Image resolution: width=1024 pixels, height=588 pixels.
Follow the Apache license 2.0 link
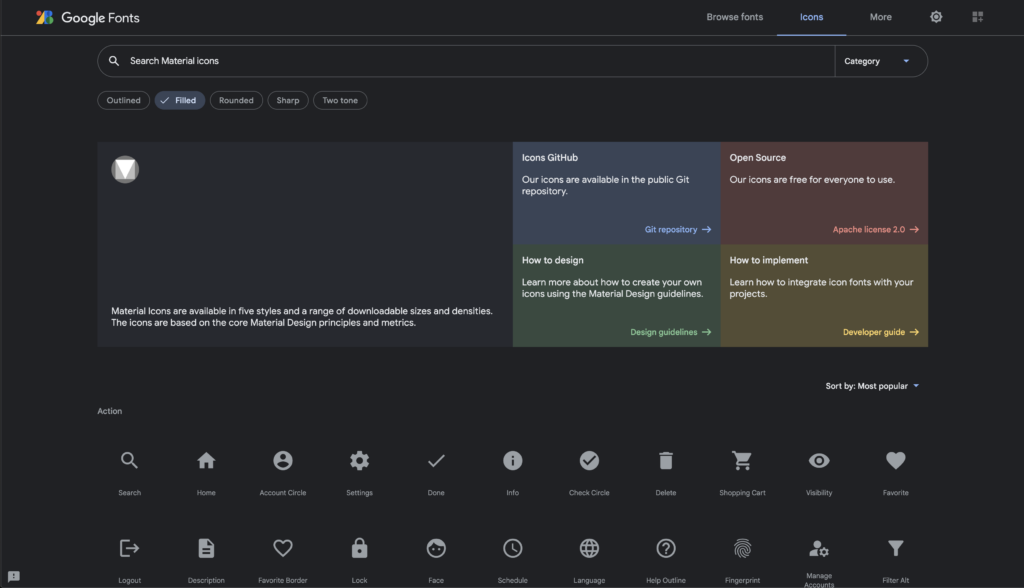875,229
